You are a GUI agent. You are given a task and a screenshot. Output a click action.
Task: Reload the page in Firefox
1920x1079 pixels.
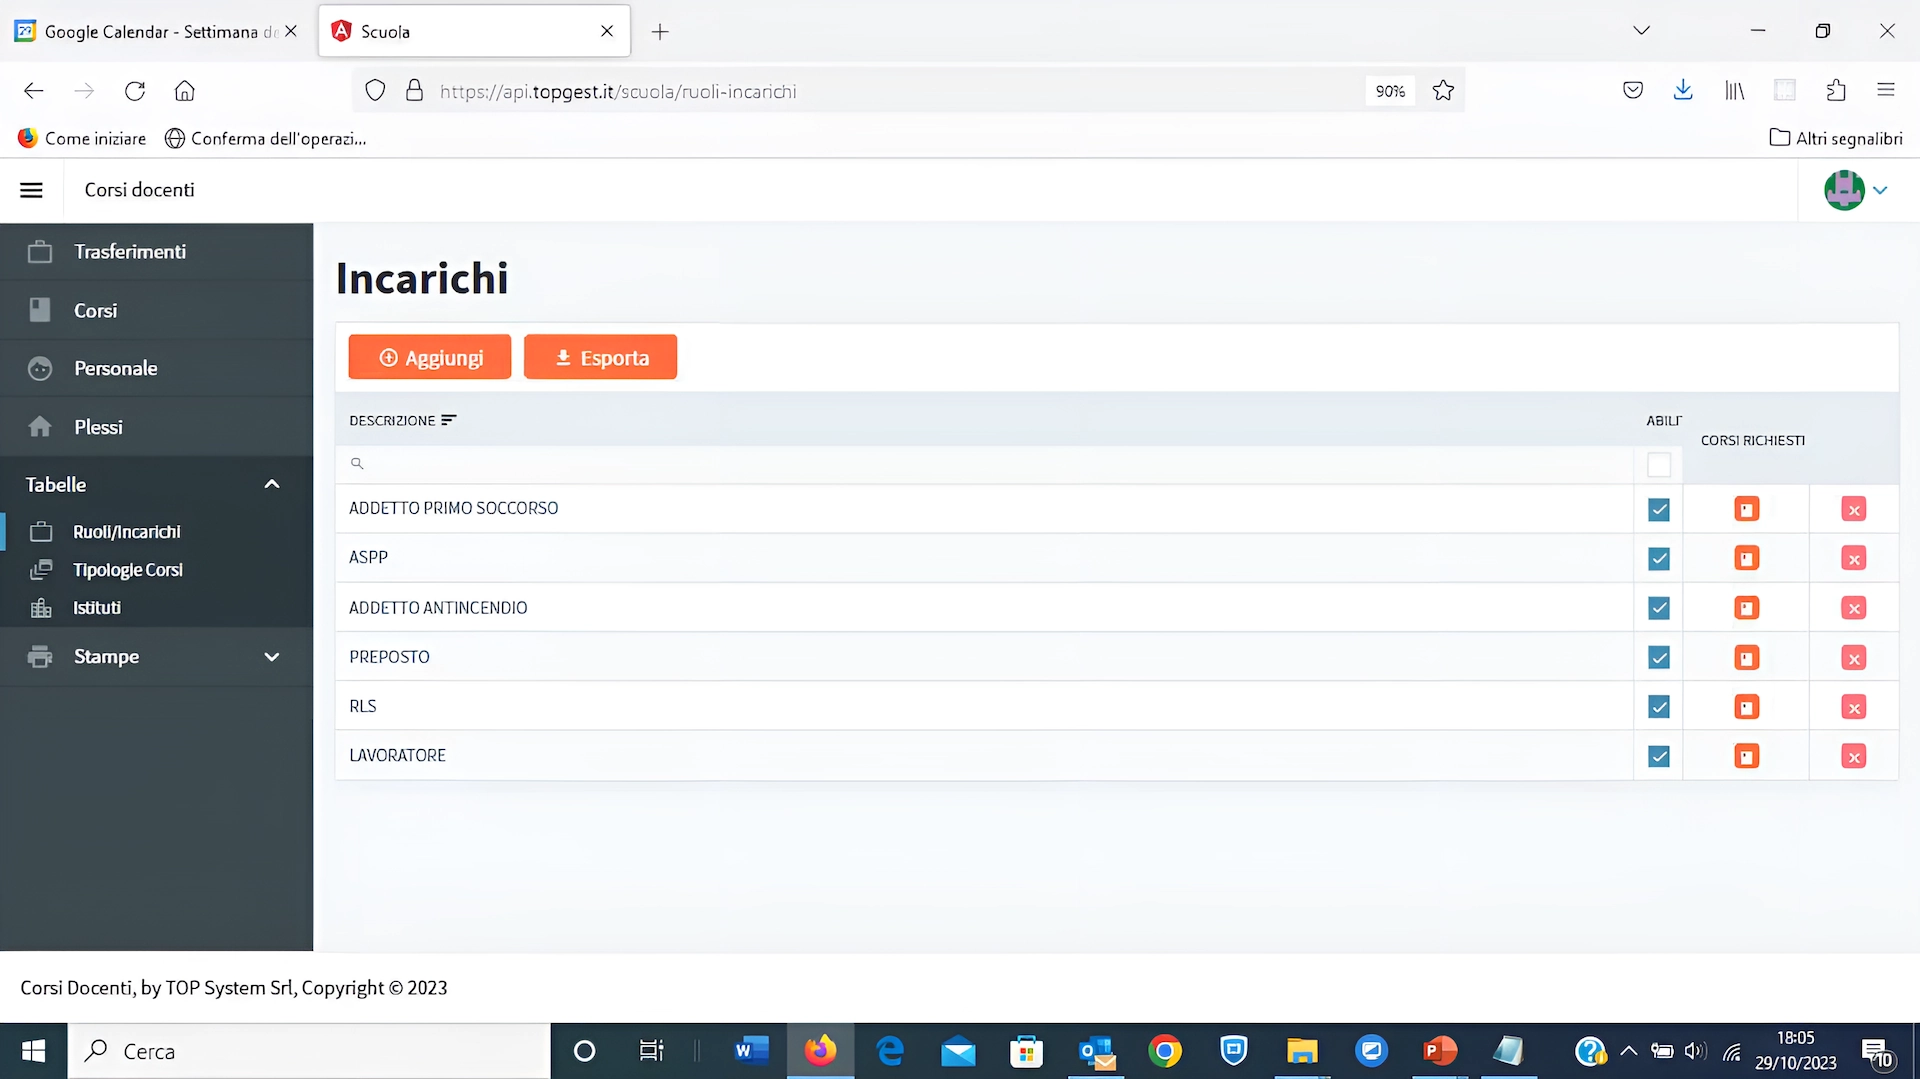click(x=135, y=91)
